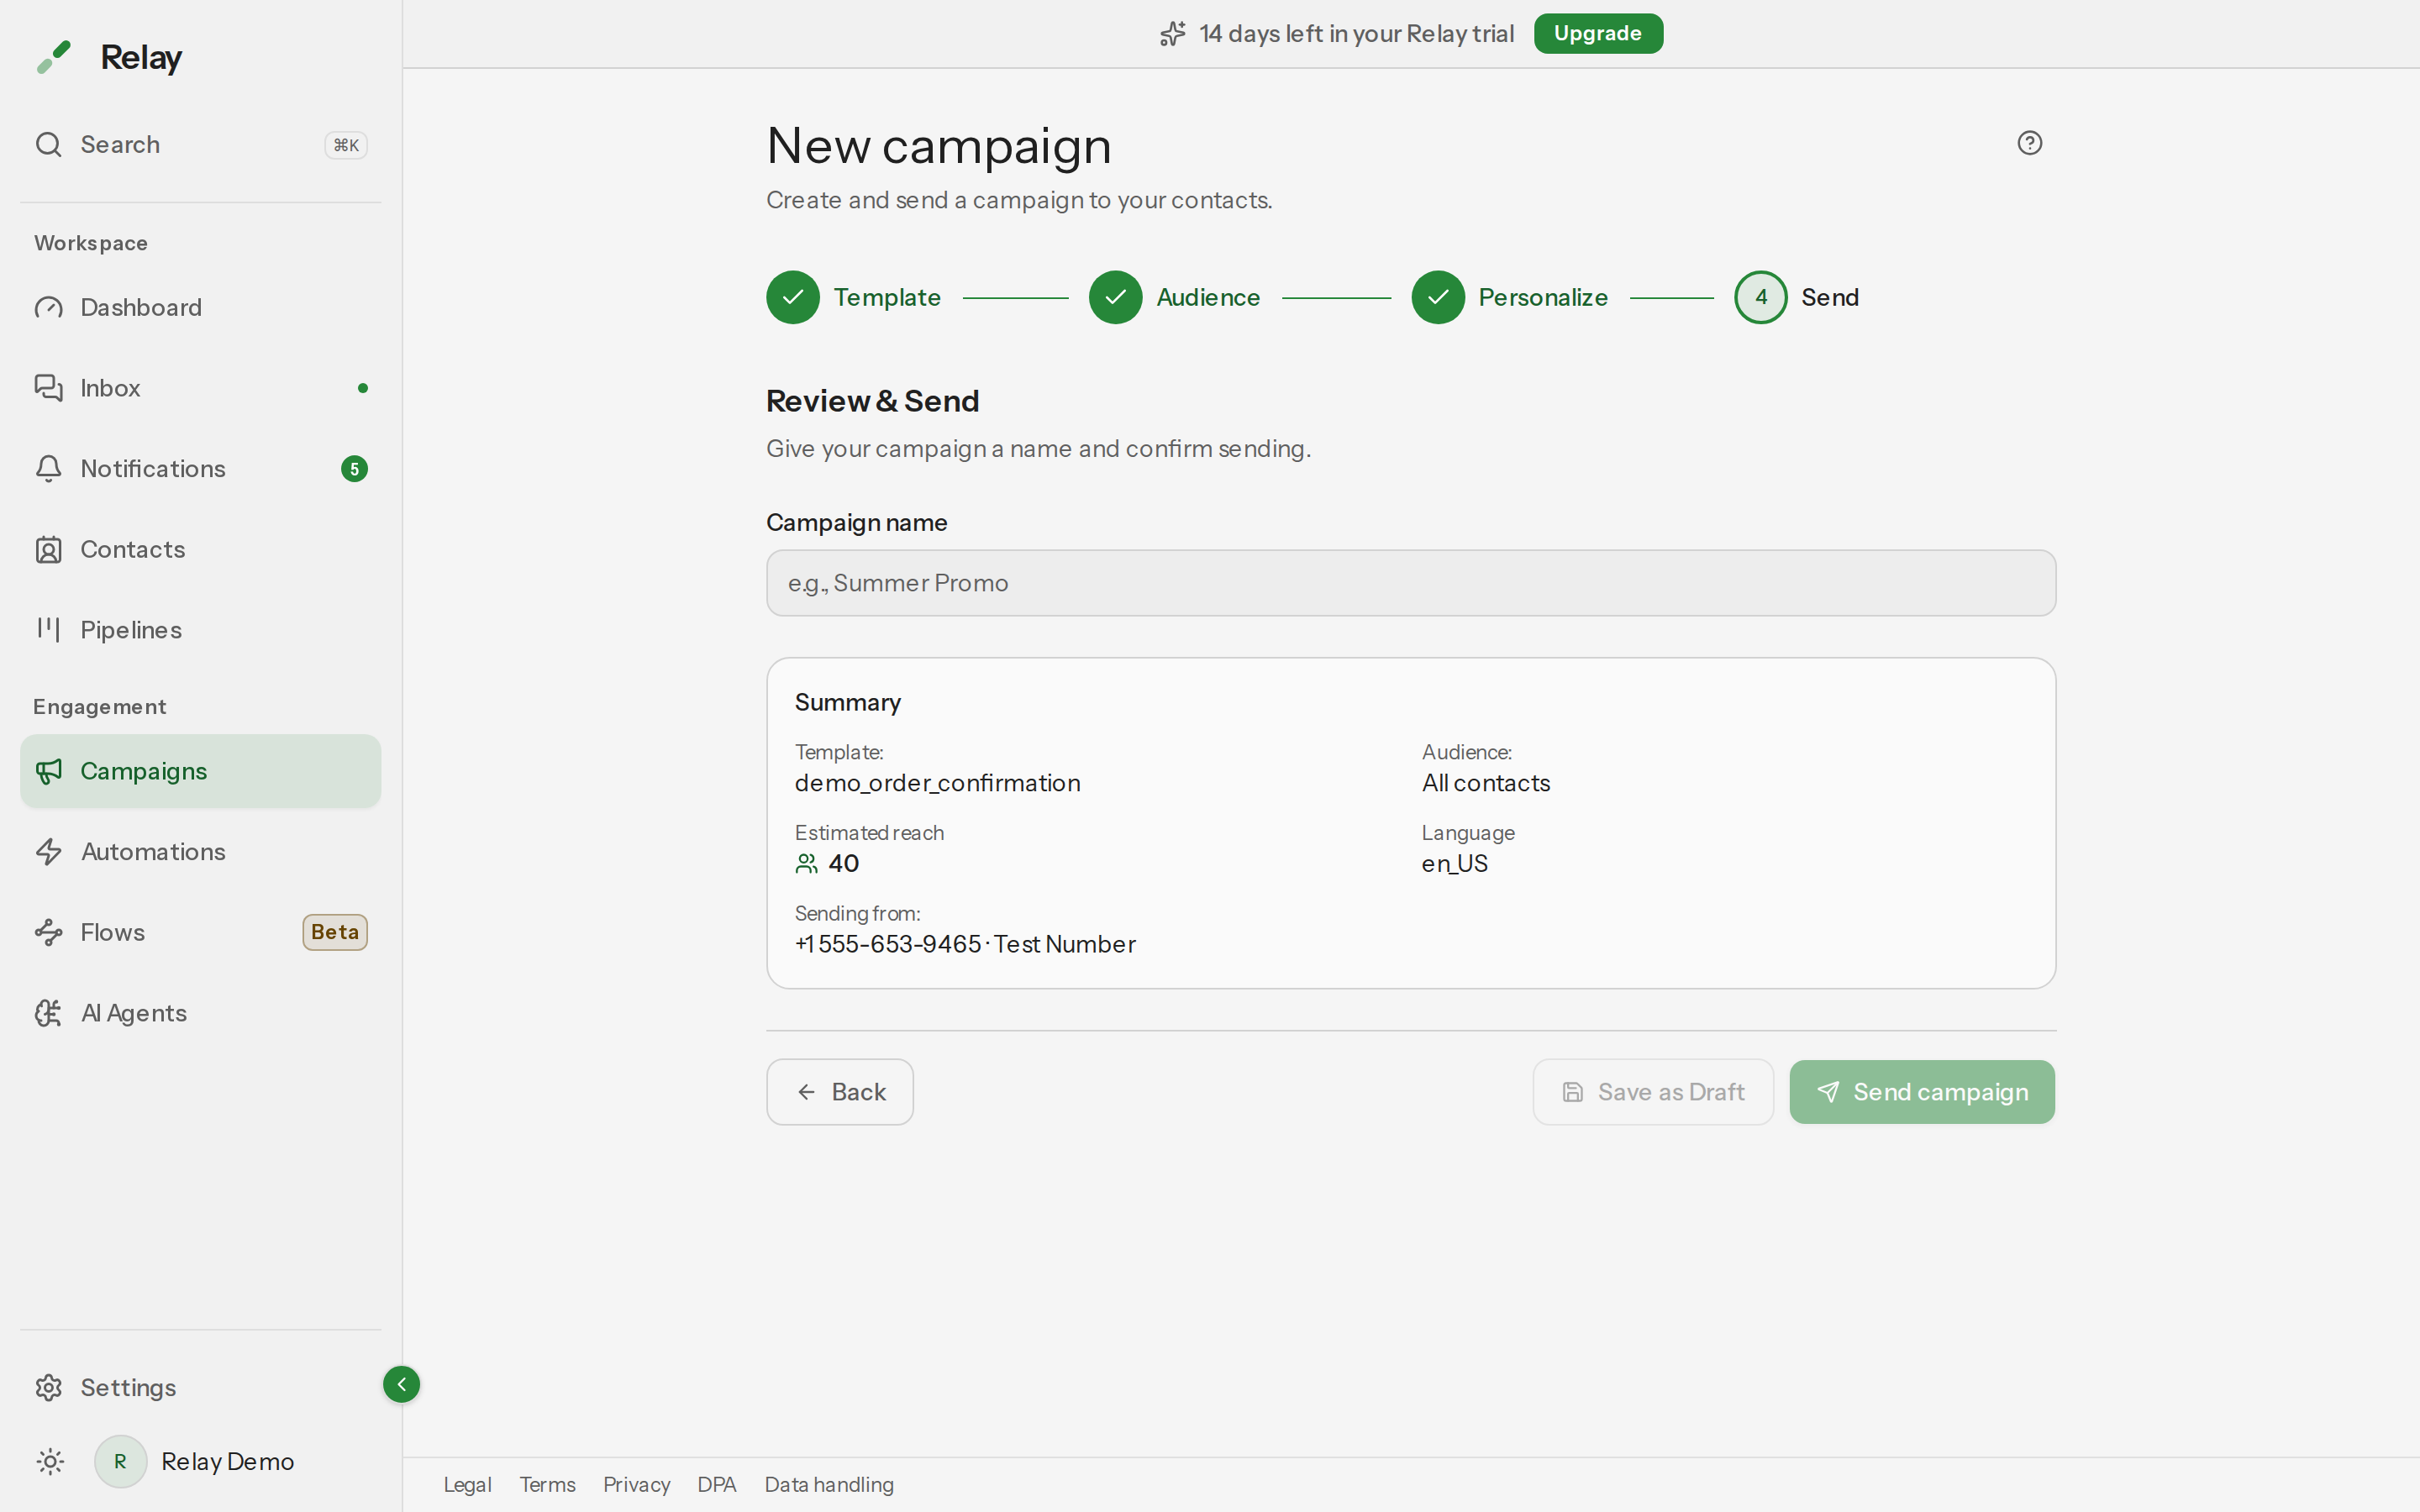Open DPA link in footer
The height and width of the screenshot is (1512, 2420).
coord(717,1485)
